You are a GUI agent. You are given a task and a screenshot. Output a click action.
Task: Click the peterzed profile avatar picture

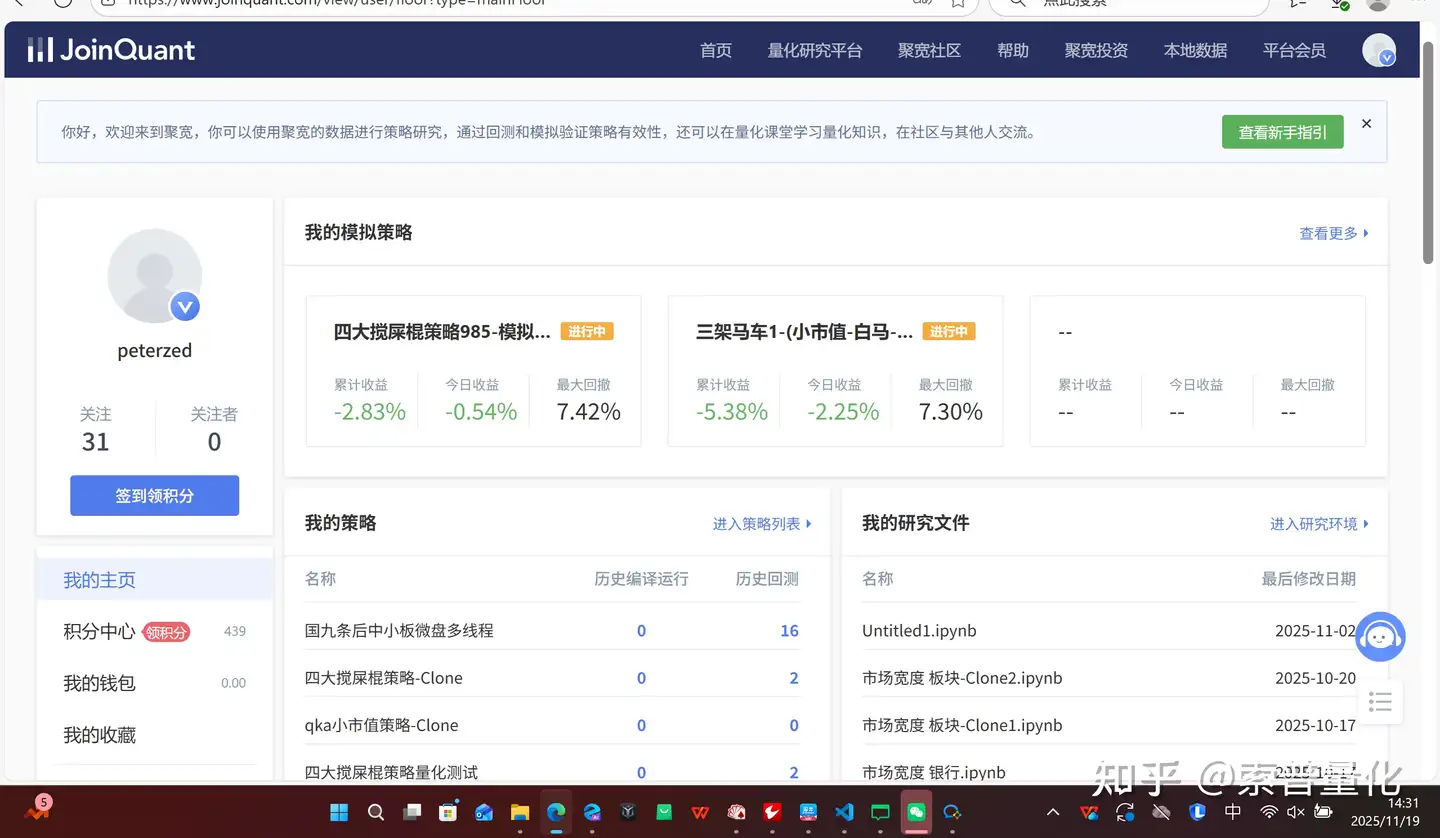coord(155,276)
